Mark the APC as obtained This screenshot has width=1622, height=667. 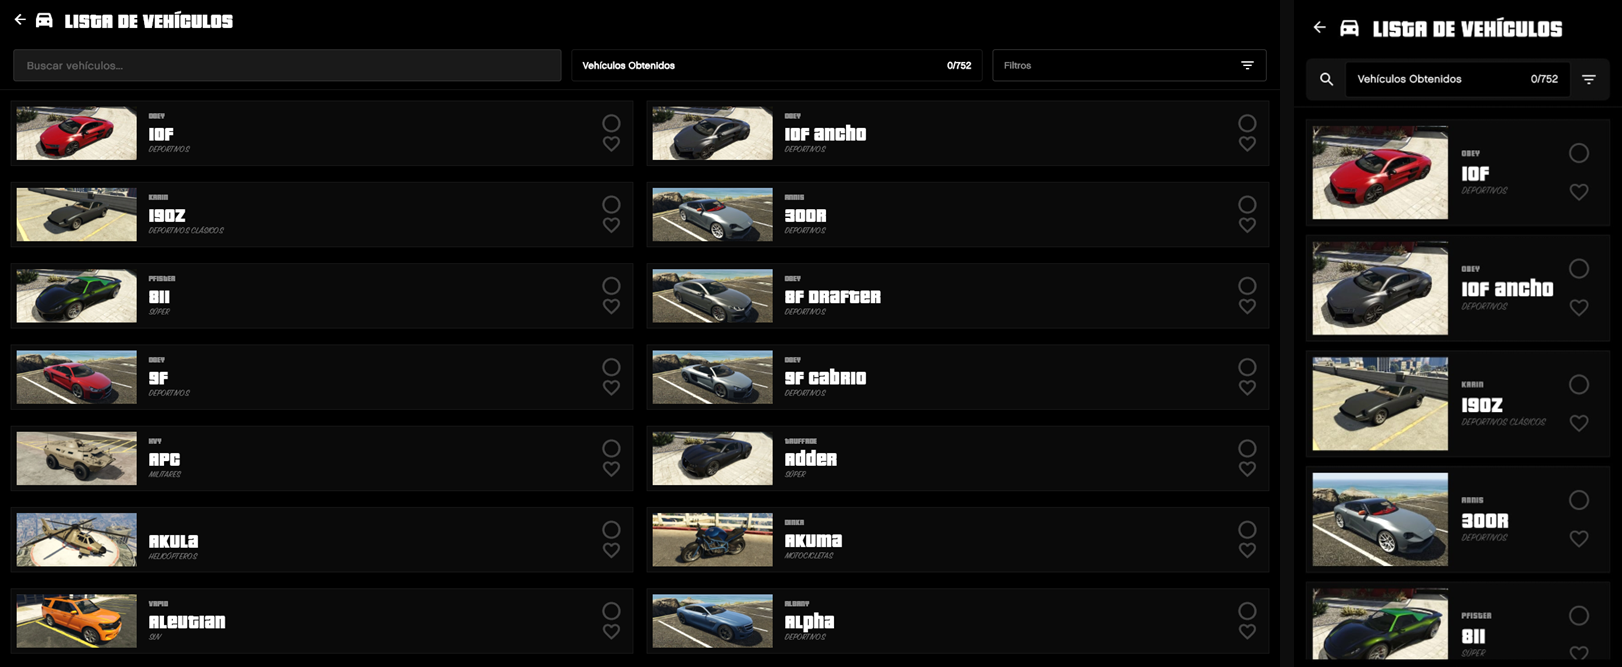coord(611,448)
